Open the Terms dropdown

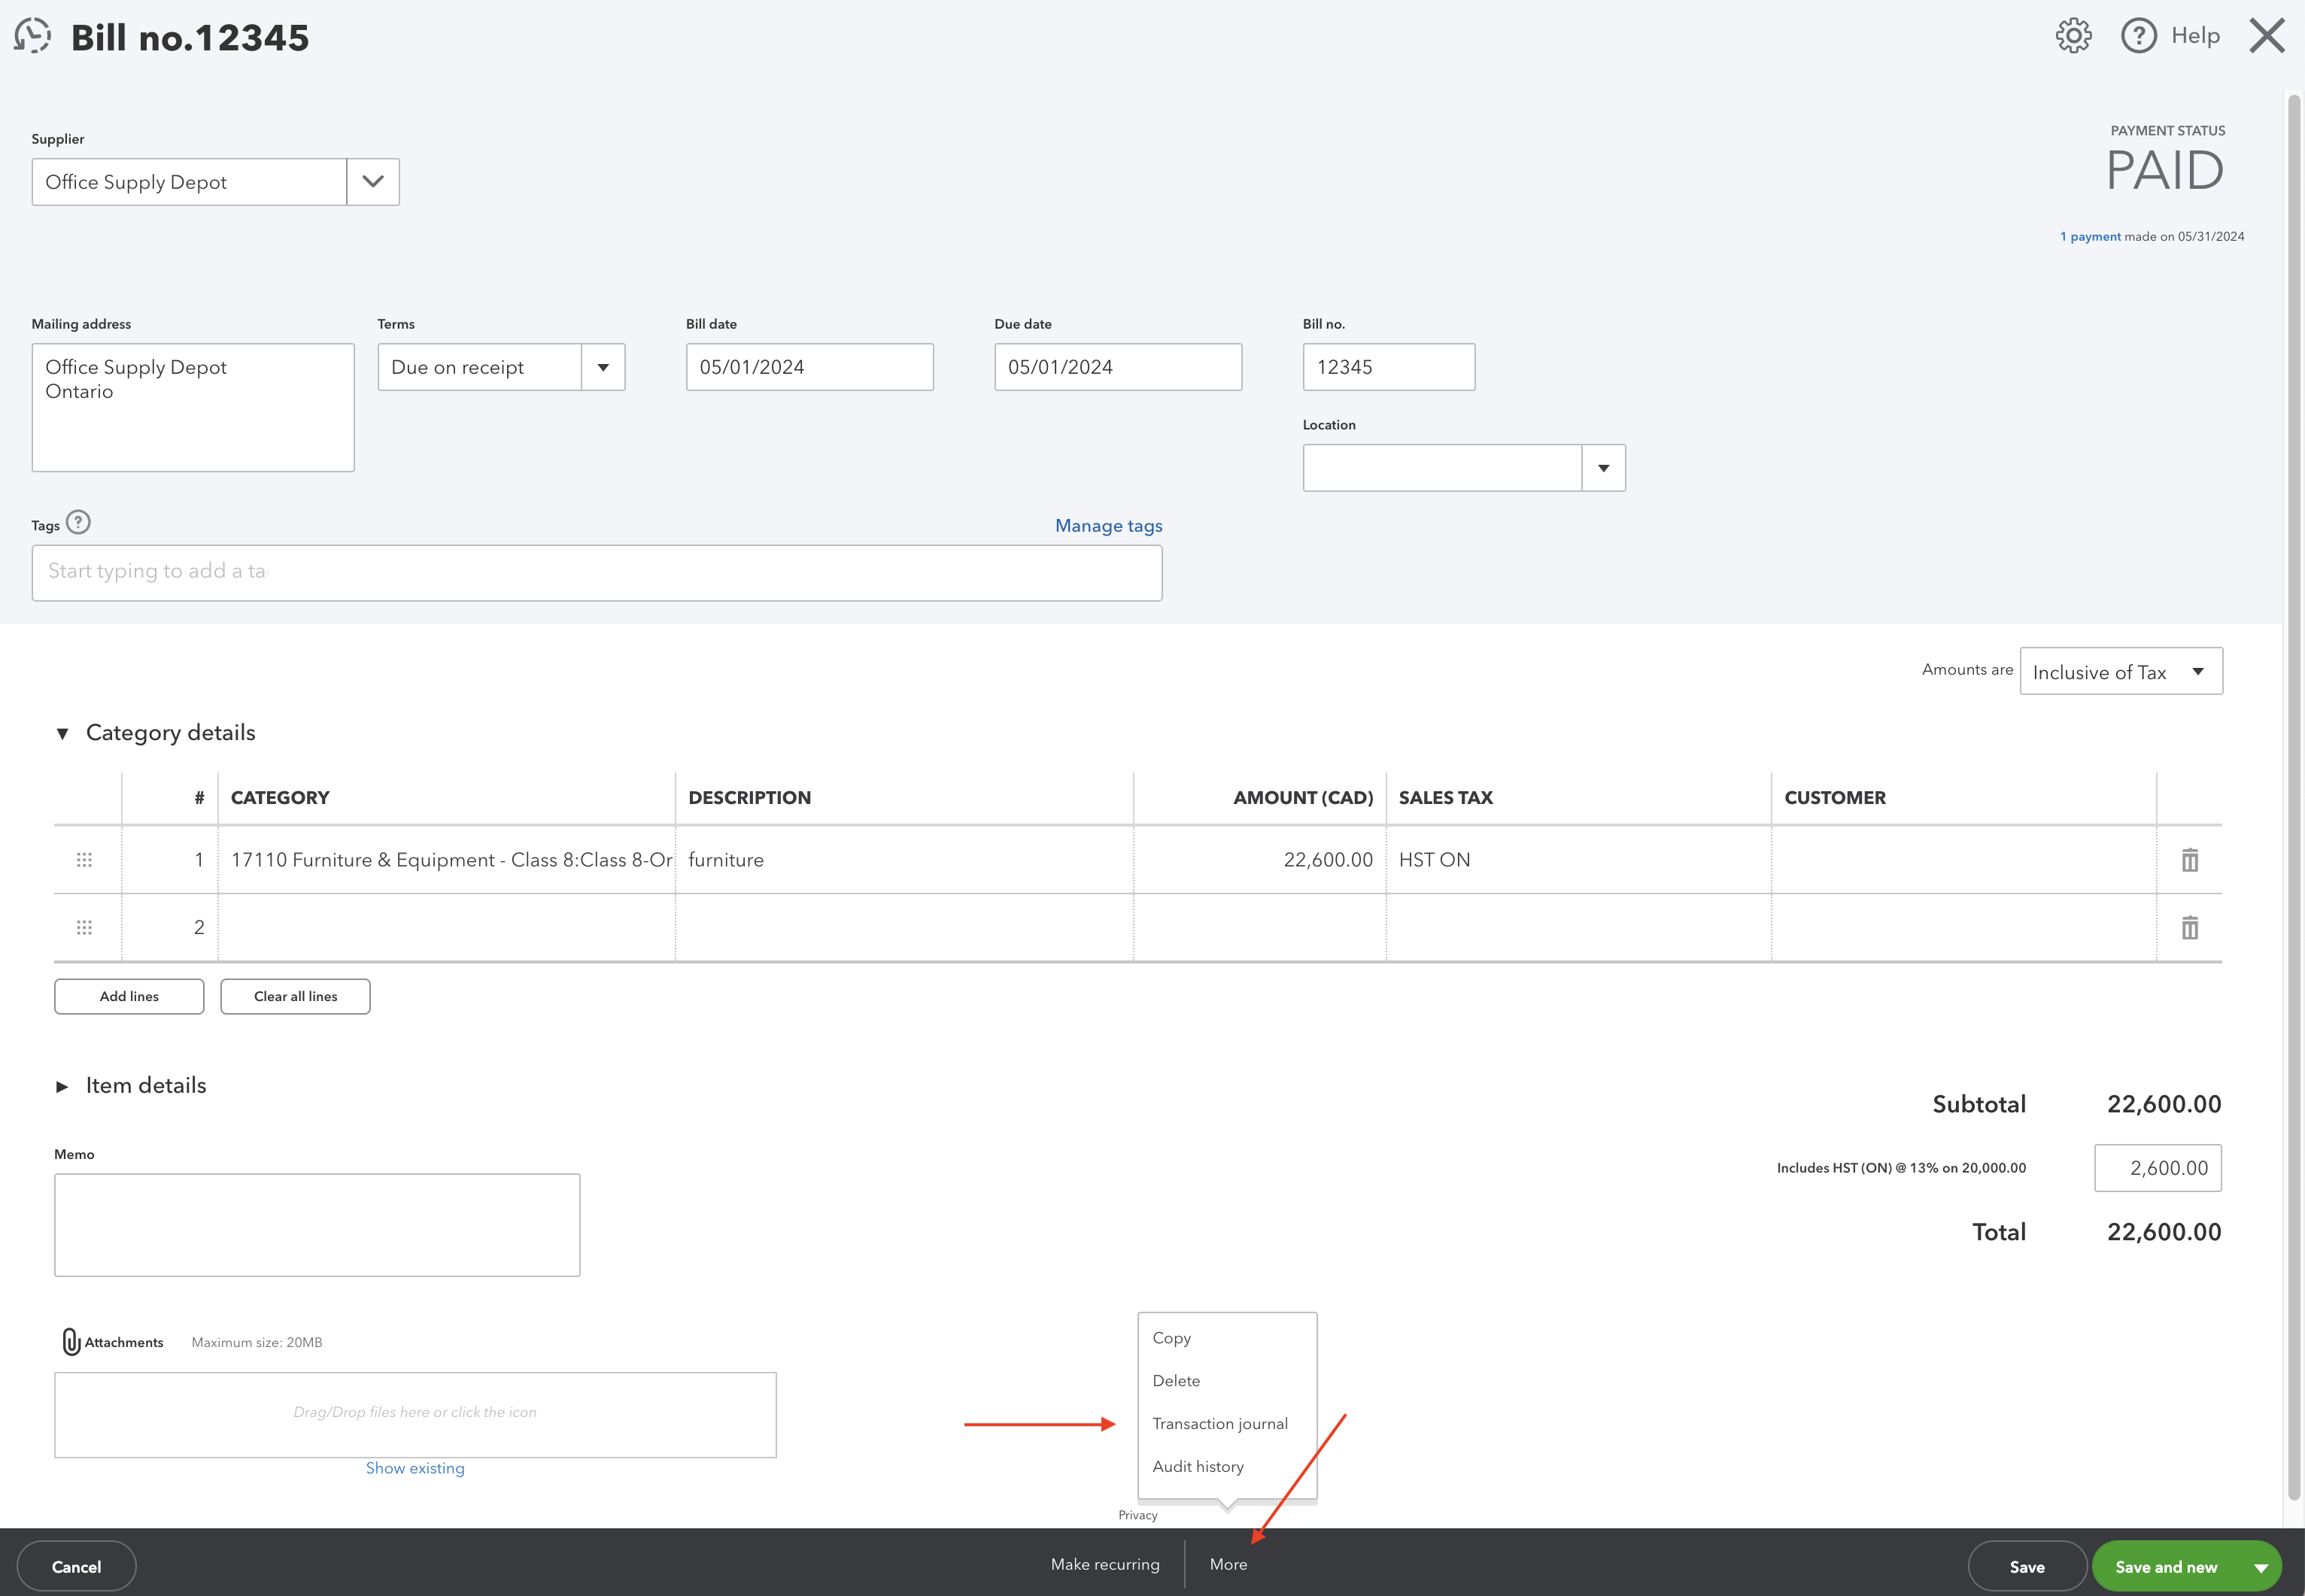click(x=602, y=367)
